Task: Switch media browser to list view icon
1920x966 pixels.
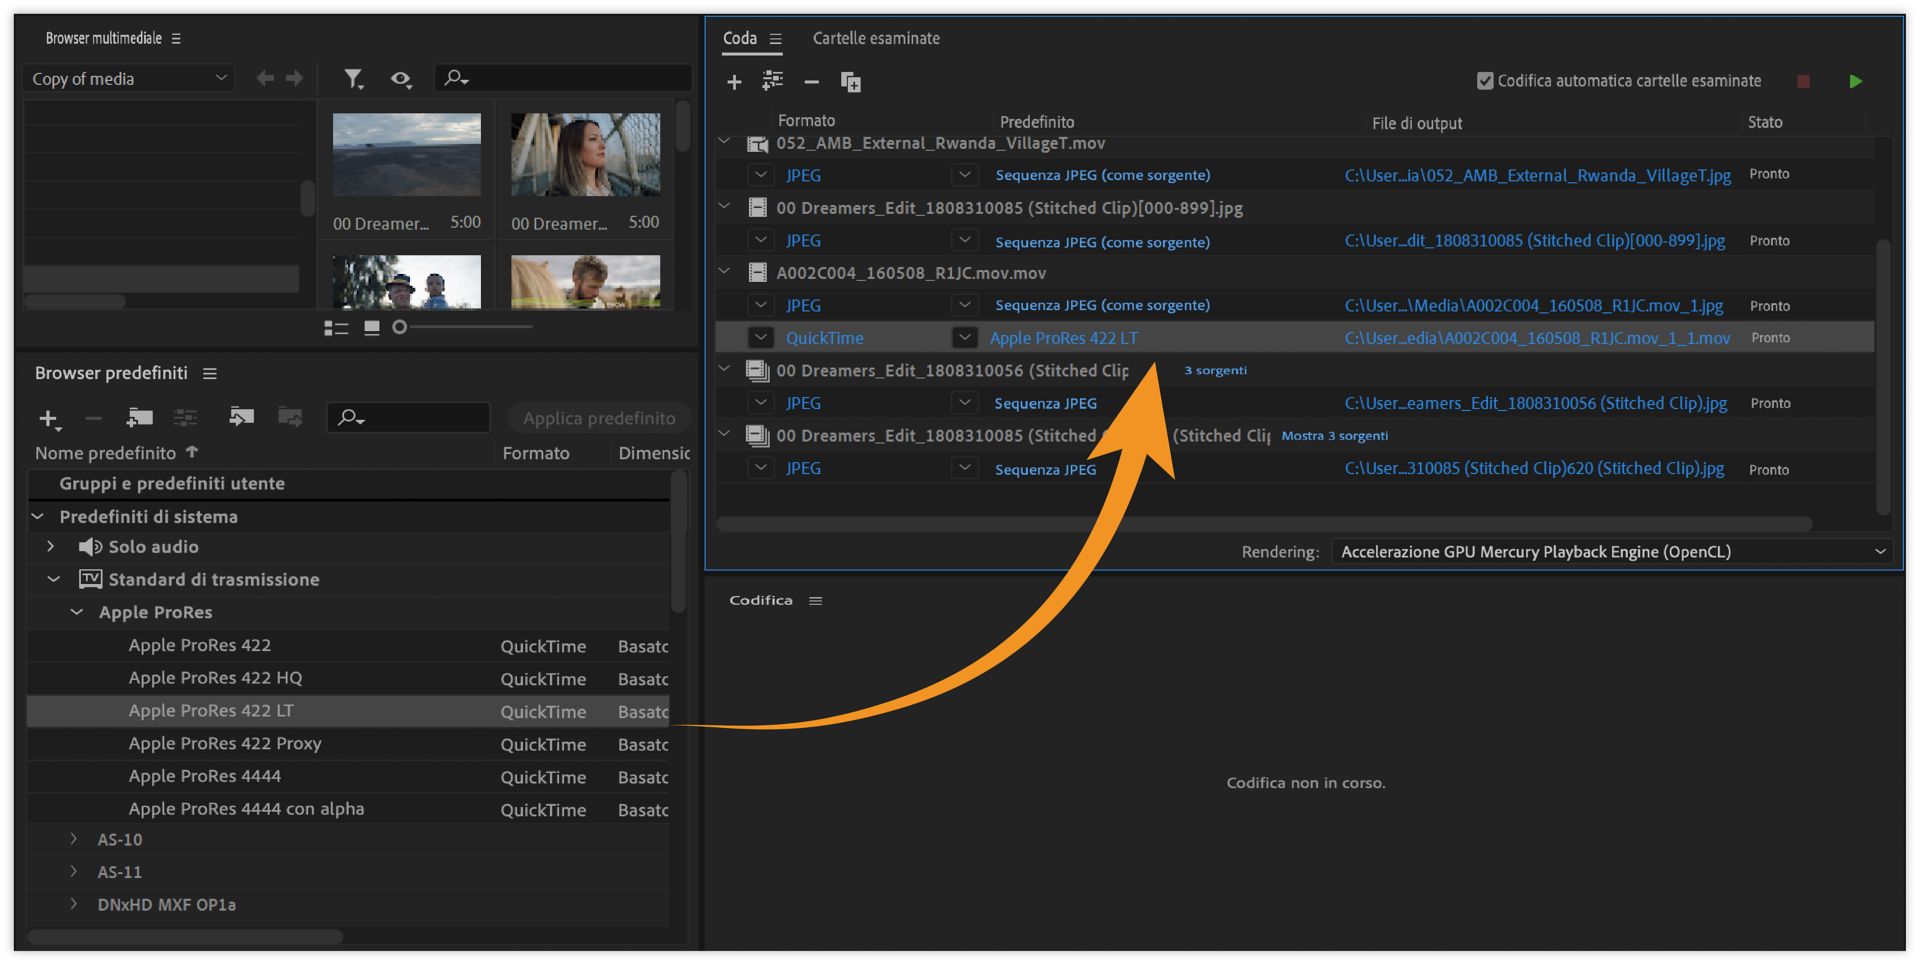Action: coord(336,328)
